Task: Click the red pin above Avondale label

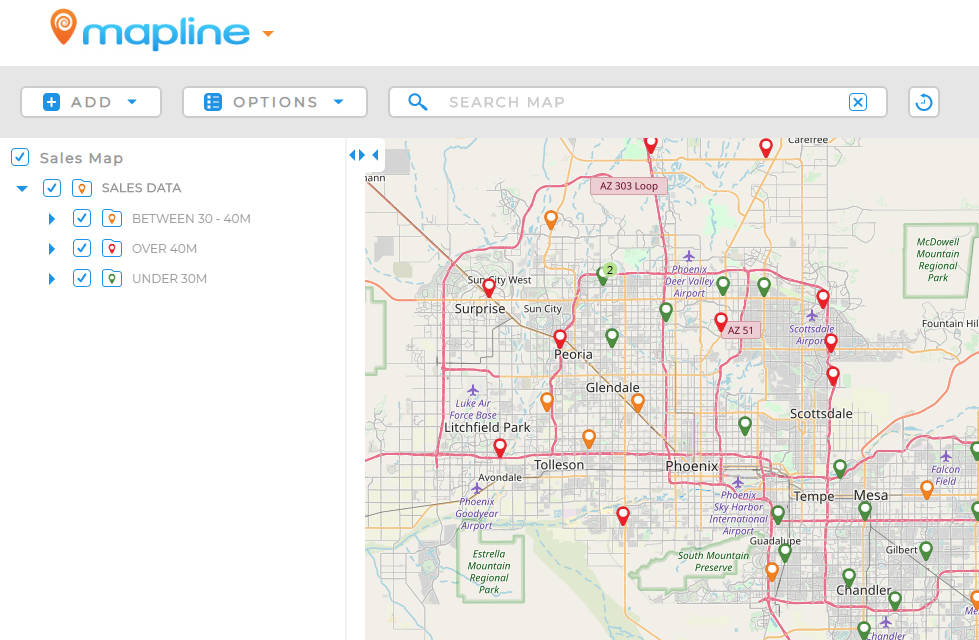Action: [x=500, y=447]
